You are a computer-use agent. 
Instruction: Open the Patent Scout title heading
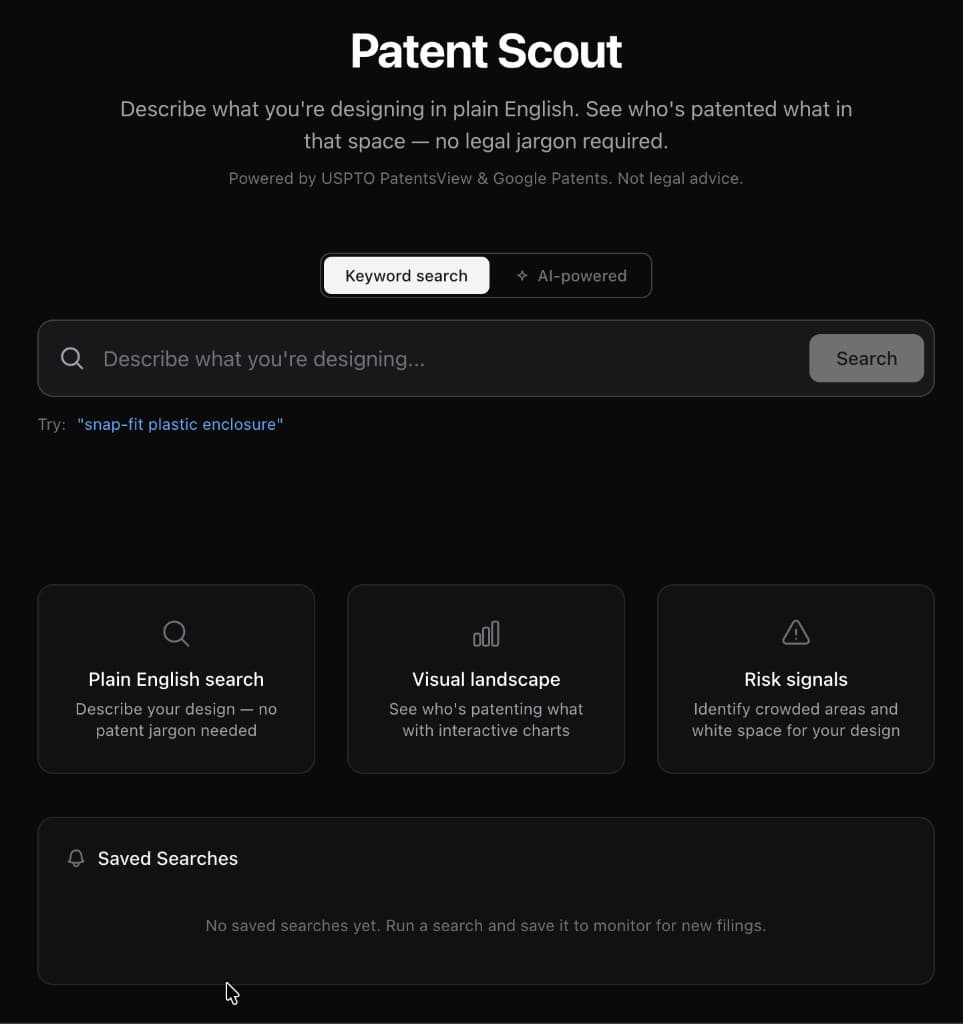(486, 50)
